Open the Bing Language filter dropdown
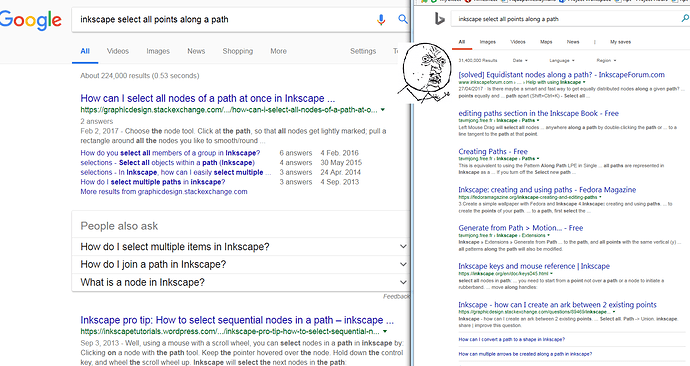Image resolution: width=690 pixels, height=366 pixels. (562, 60)
